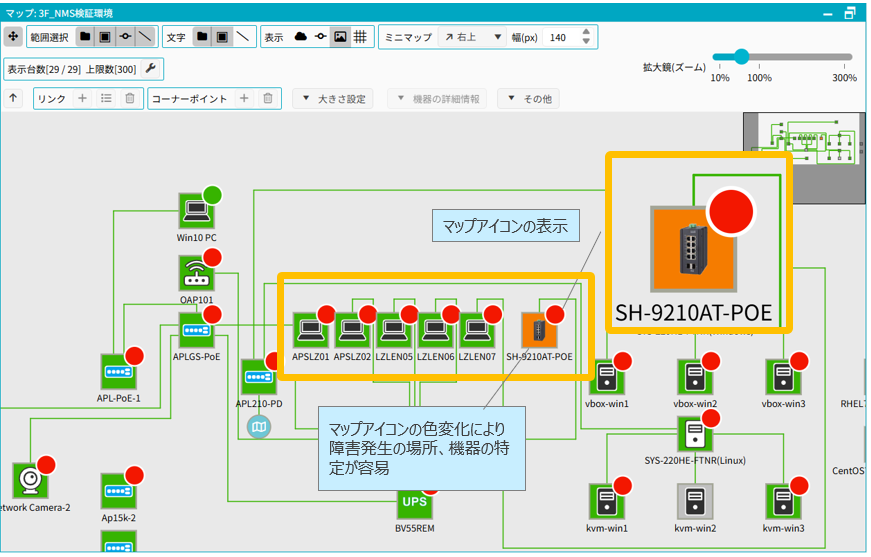871x557 pixels.
Task: Toggle background image display in 表示 group
Action: point(340,37)
